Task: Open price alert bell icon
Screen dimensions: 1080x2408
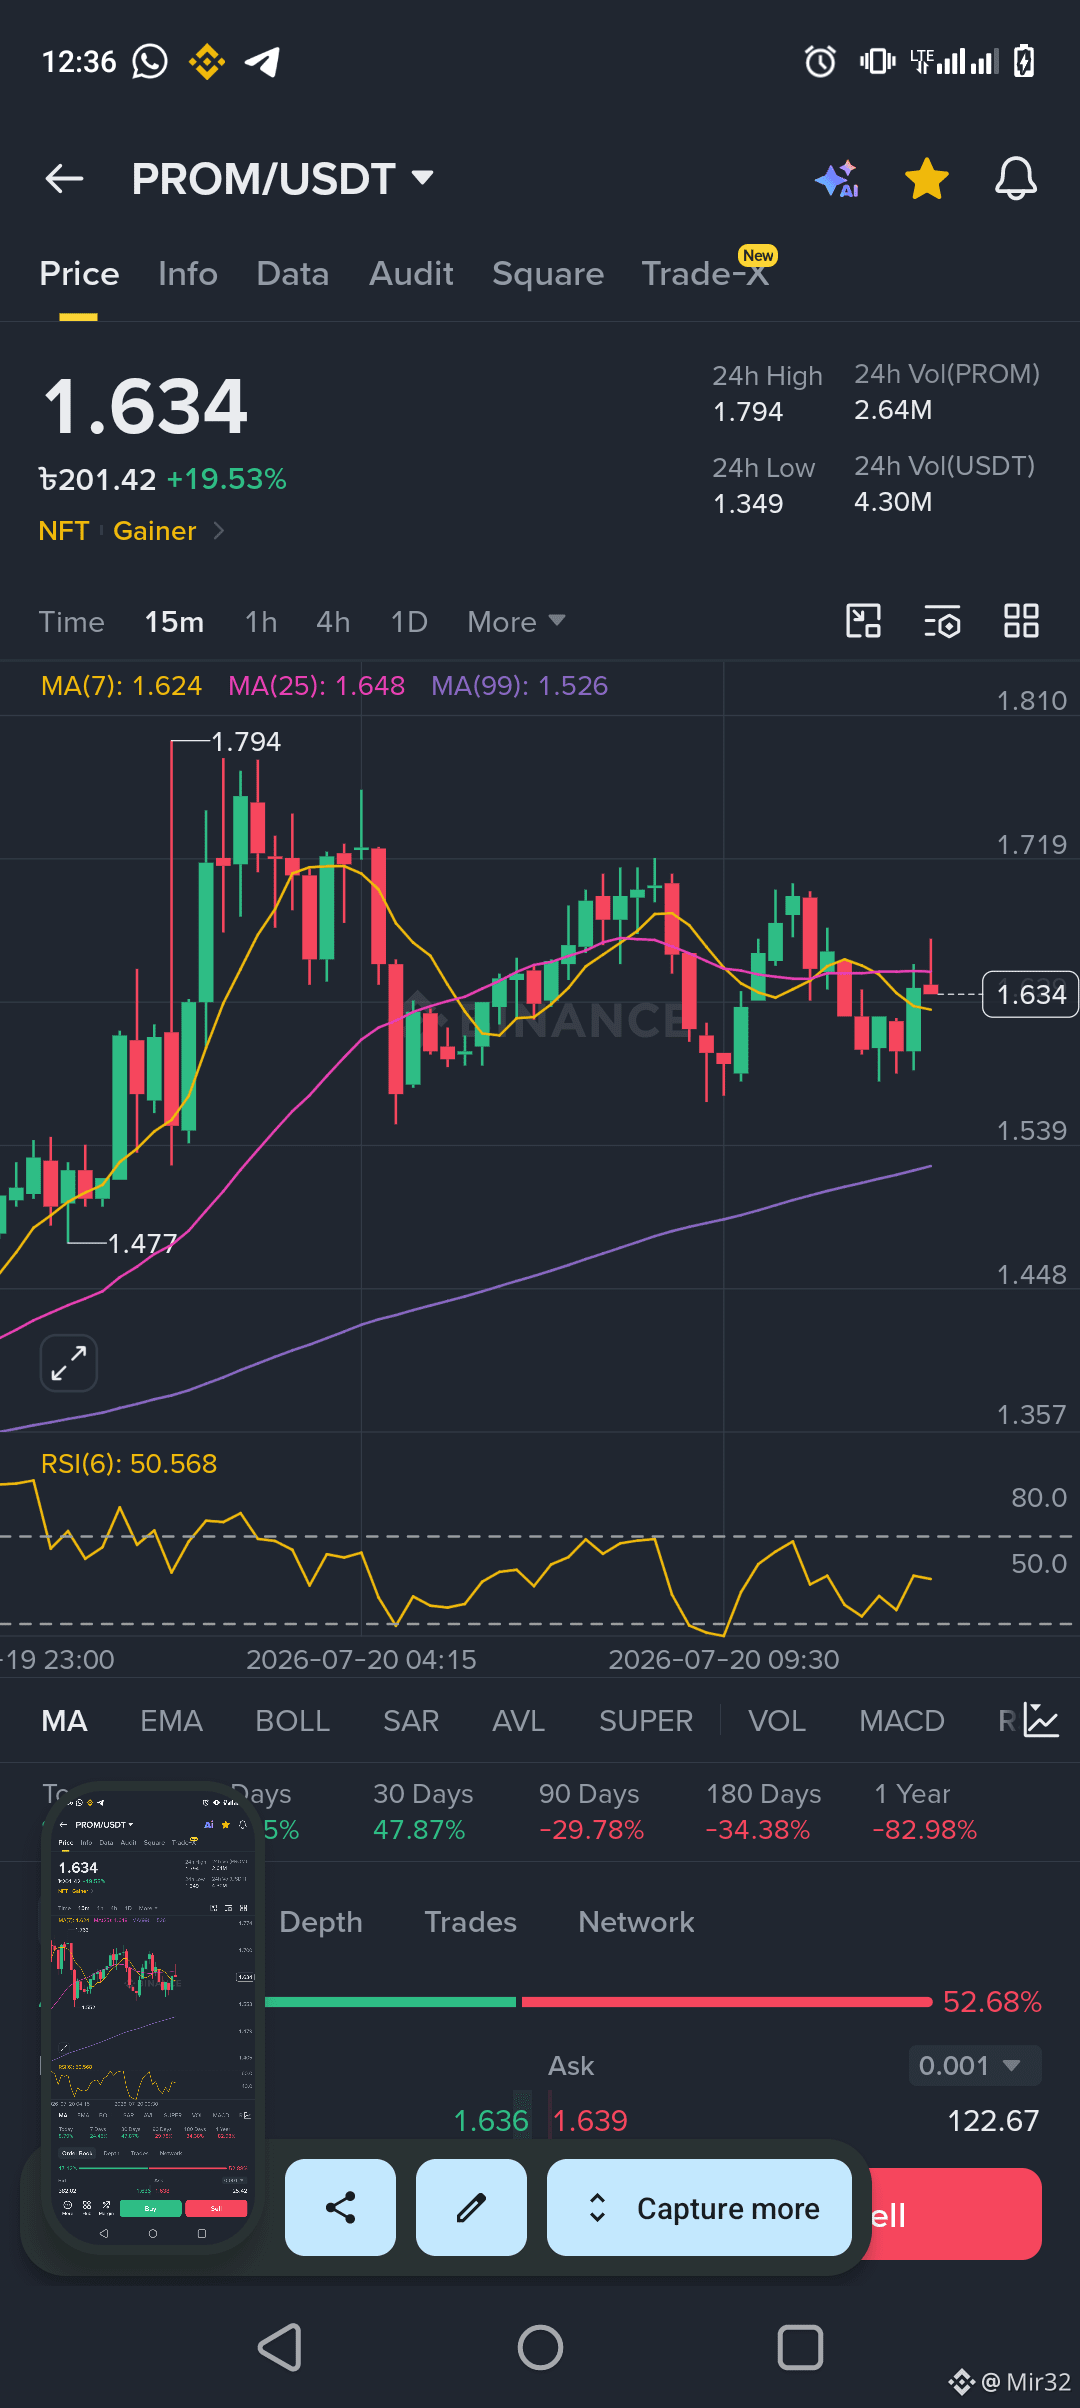Action: point(1015,179)
